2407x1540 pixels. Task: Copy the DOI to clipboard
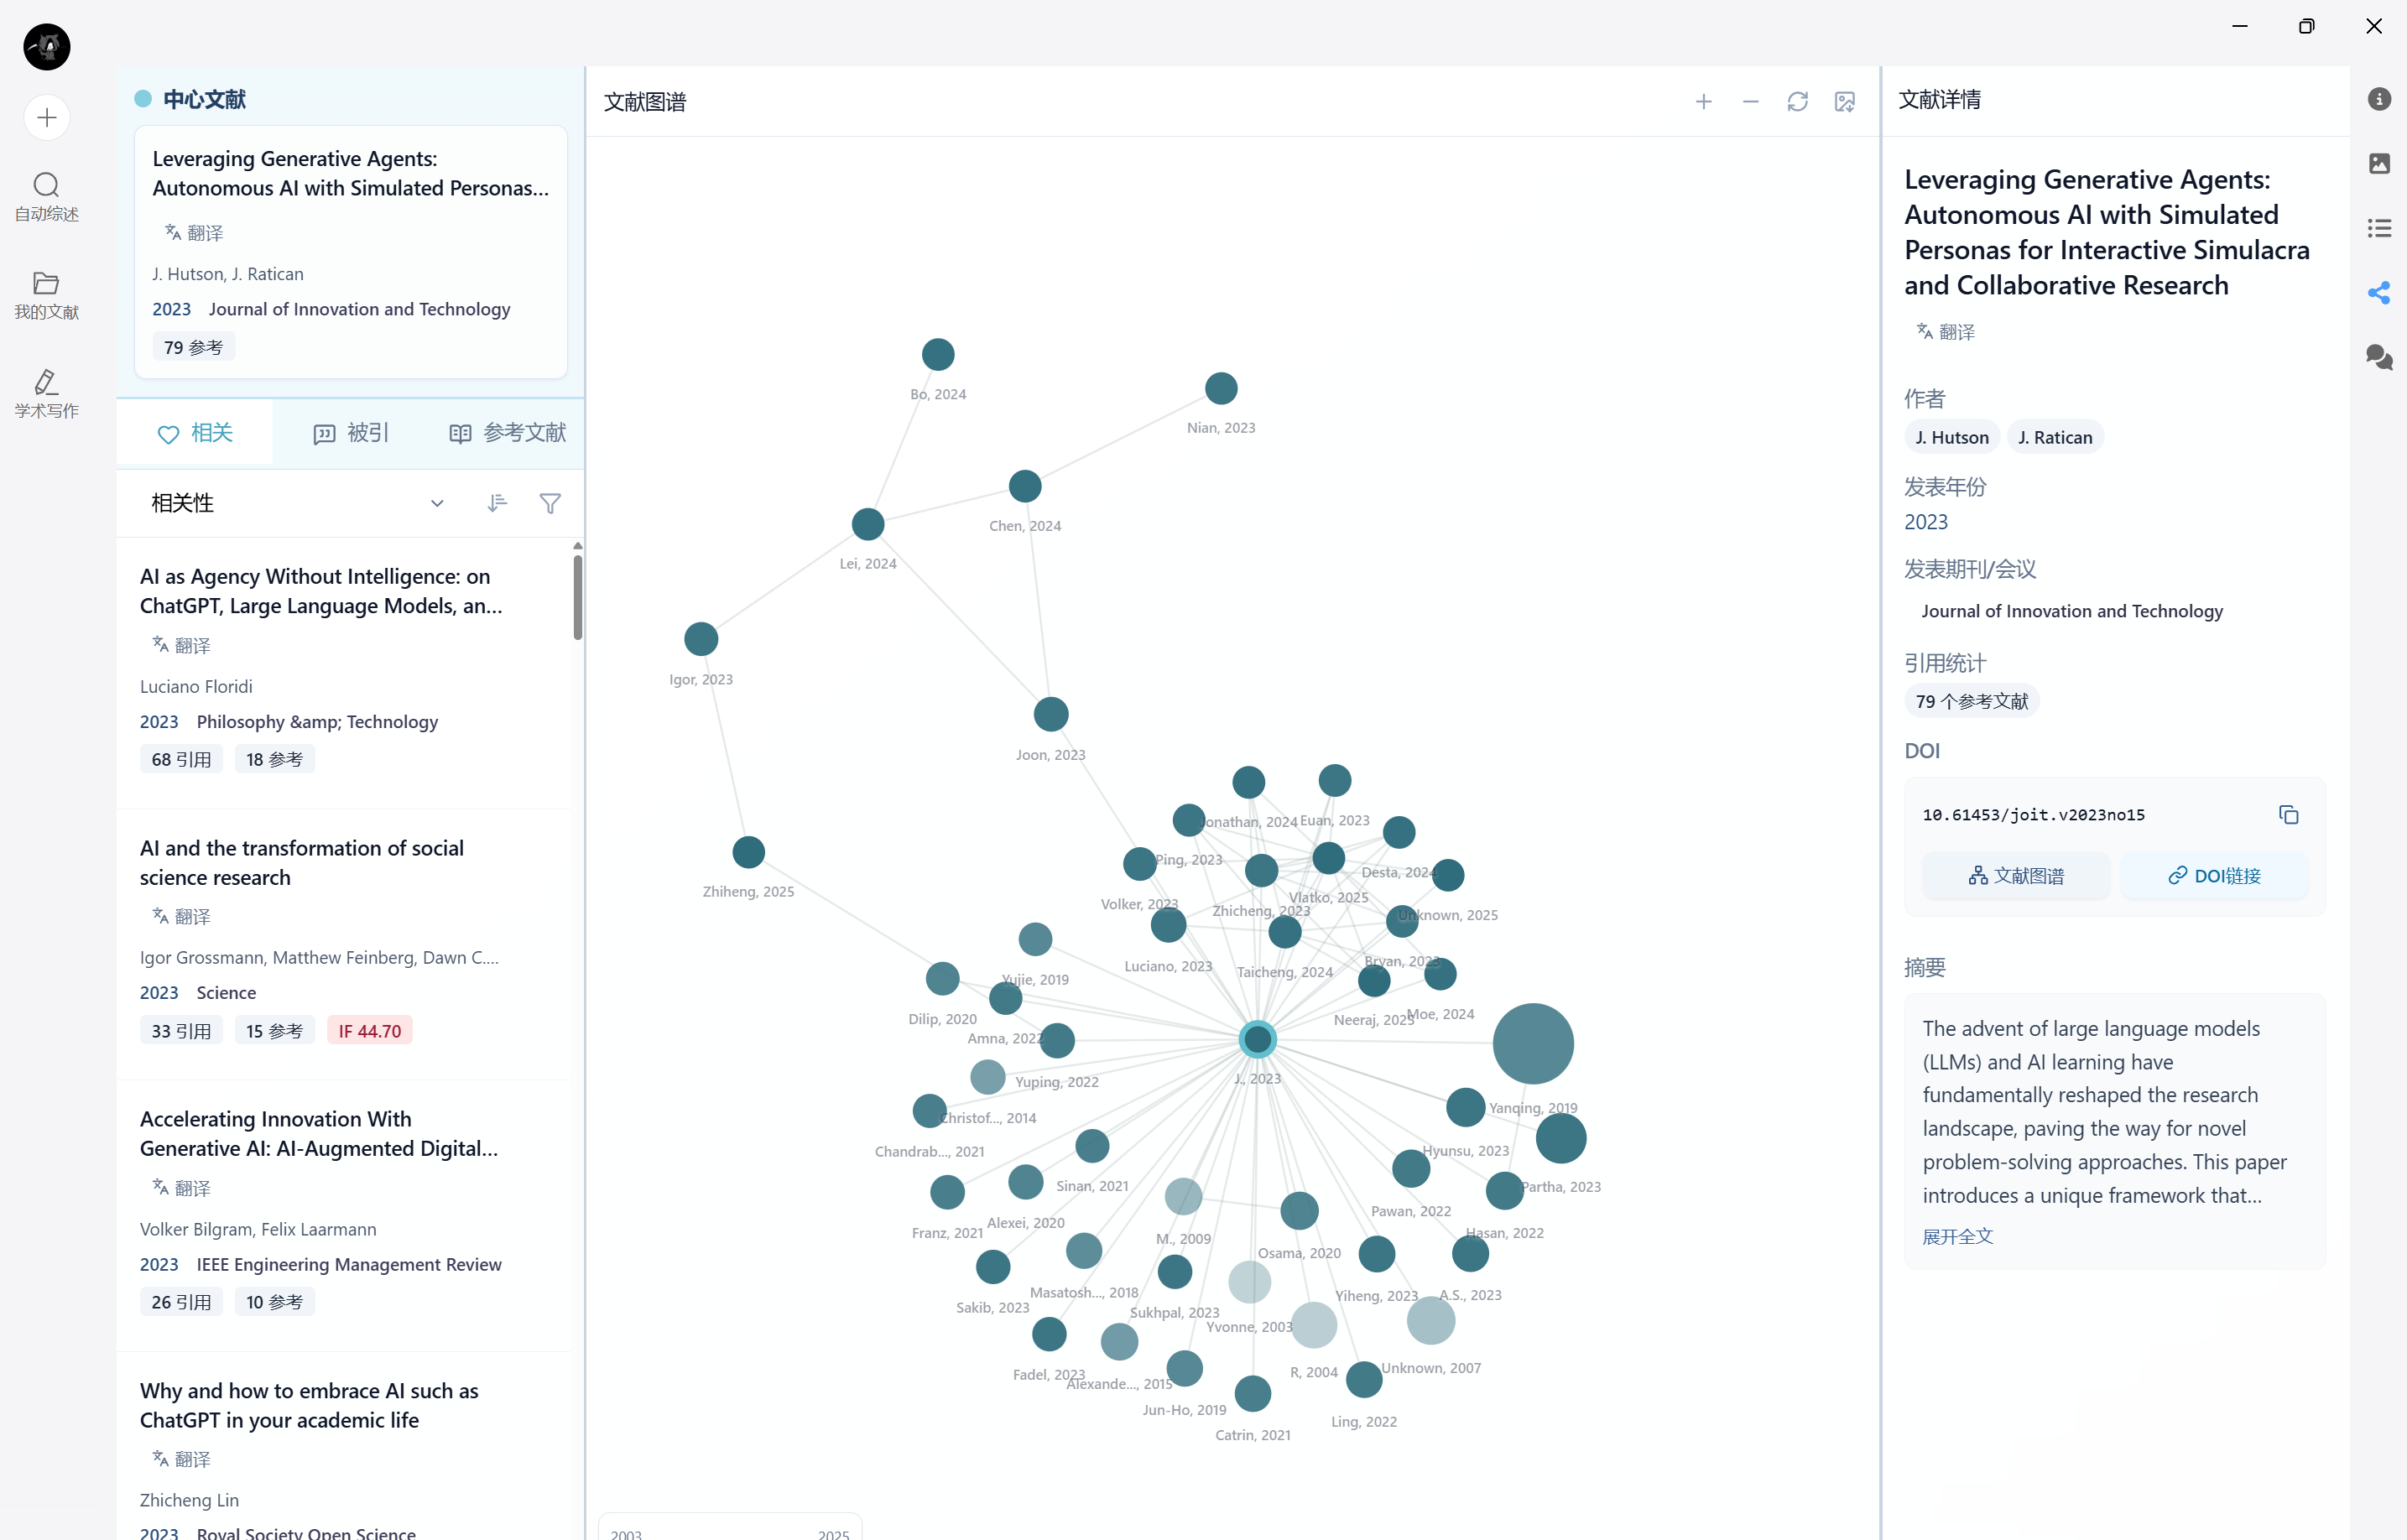click(x=2288, y=815)
